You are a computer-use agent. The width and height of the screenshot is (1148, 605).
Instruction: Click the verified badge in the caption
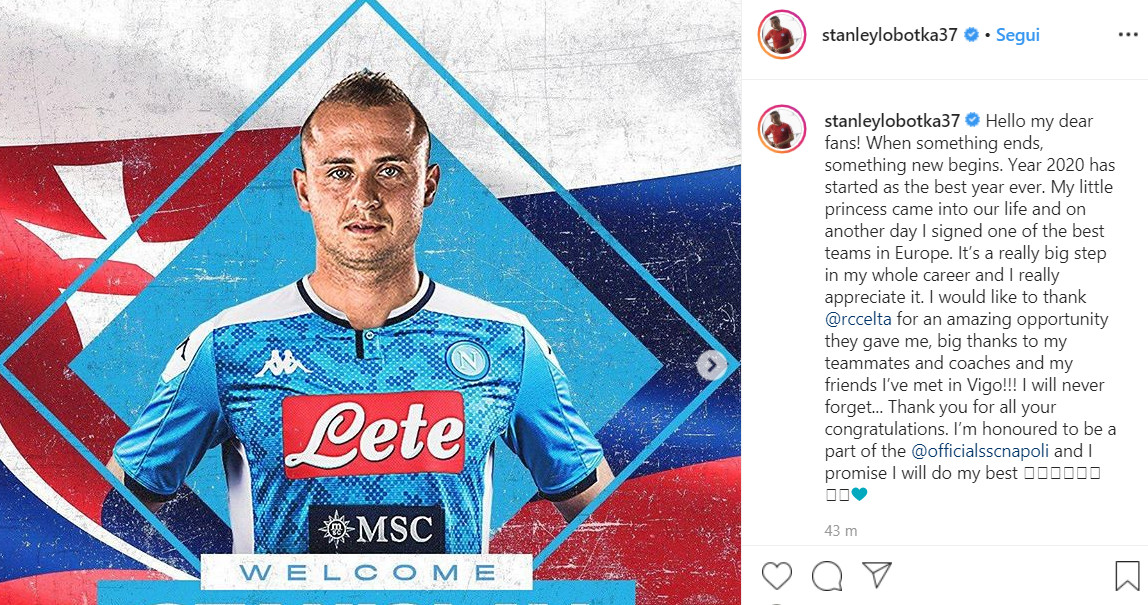[x=973, y=120]
